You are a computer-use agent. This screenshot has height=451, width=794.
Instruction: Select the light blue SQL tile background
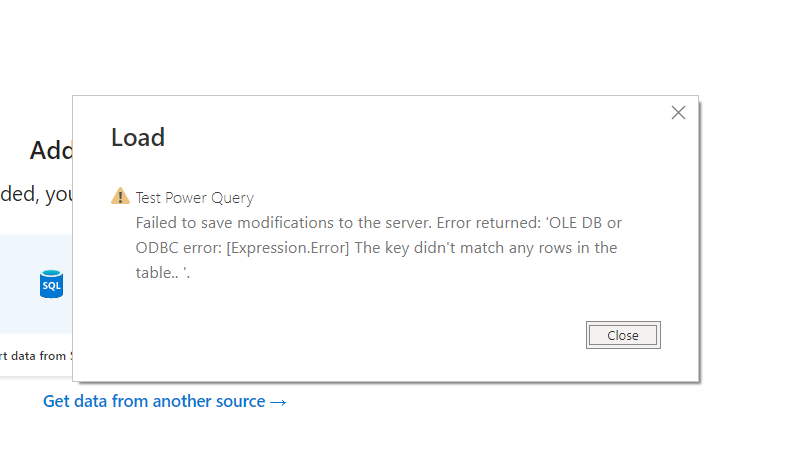[36, 283]
